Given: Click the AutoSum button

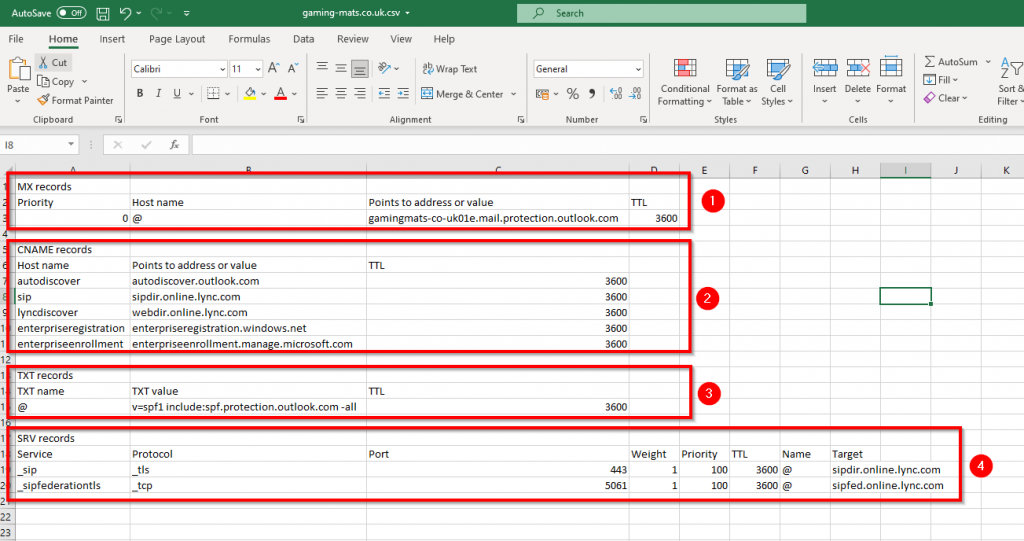Looking at the screenshot, I should [951, 61].
